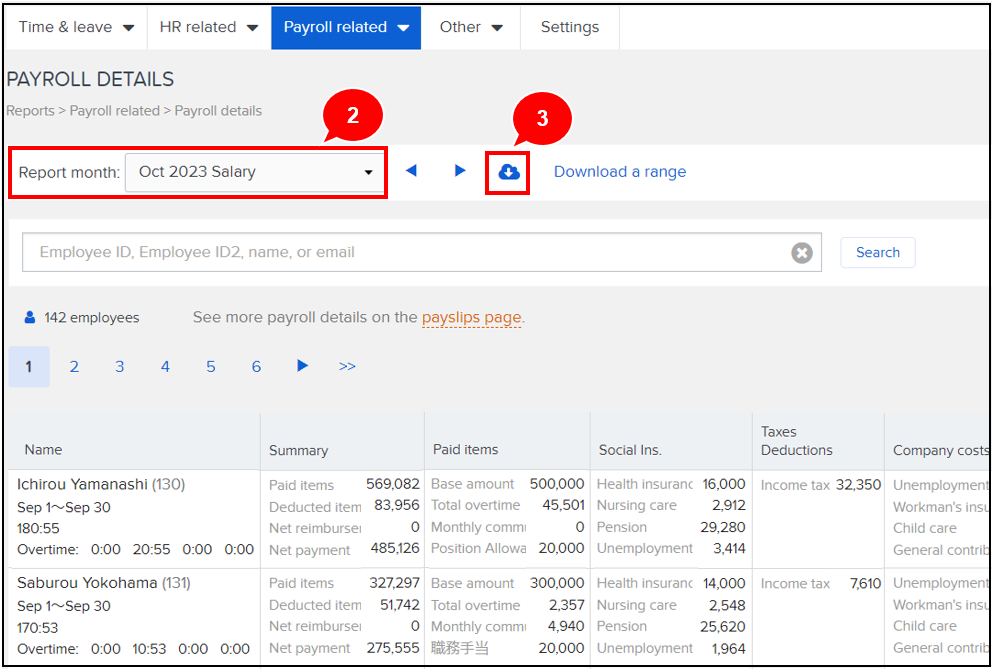Go to page 6 of results

click(256, 367)
